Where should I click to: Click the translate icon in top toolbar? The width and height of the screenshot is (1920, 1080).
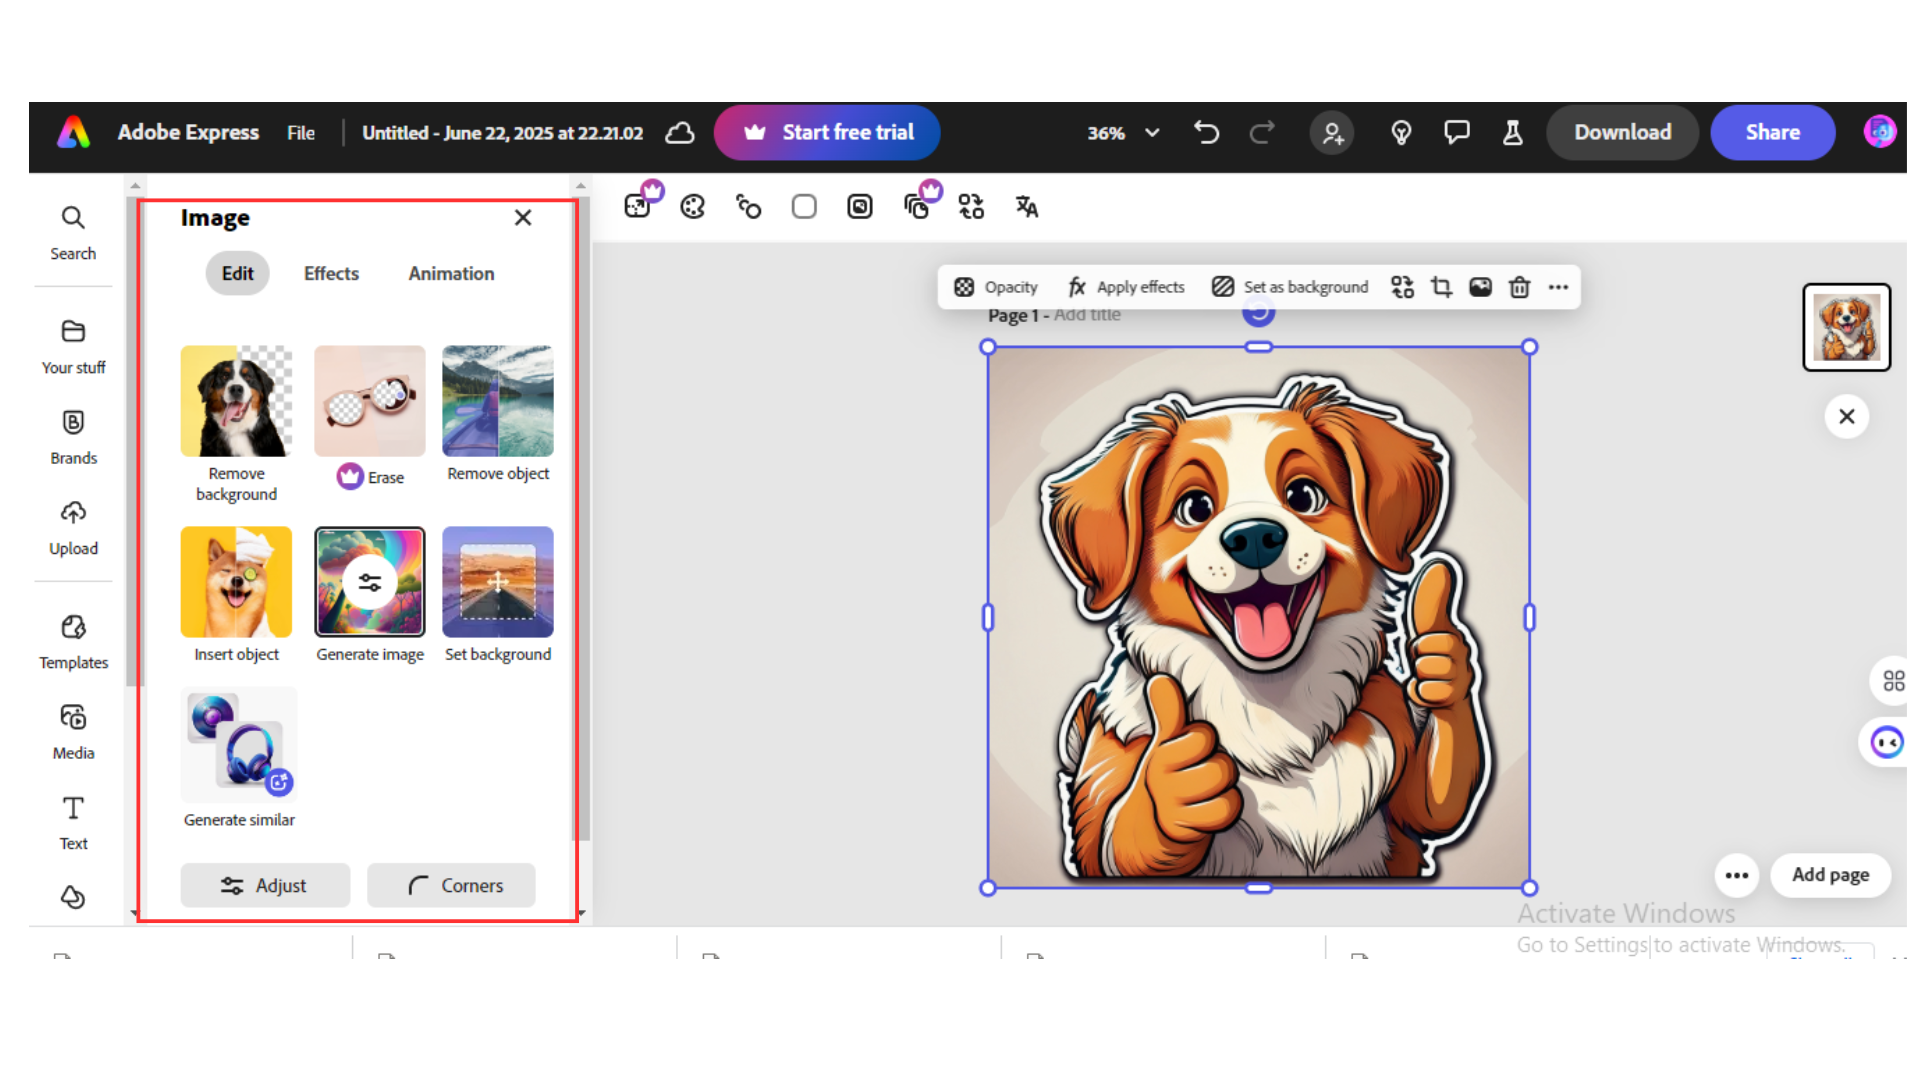1026,206
